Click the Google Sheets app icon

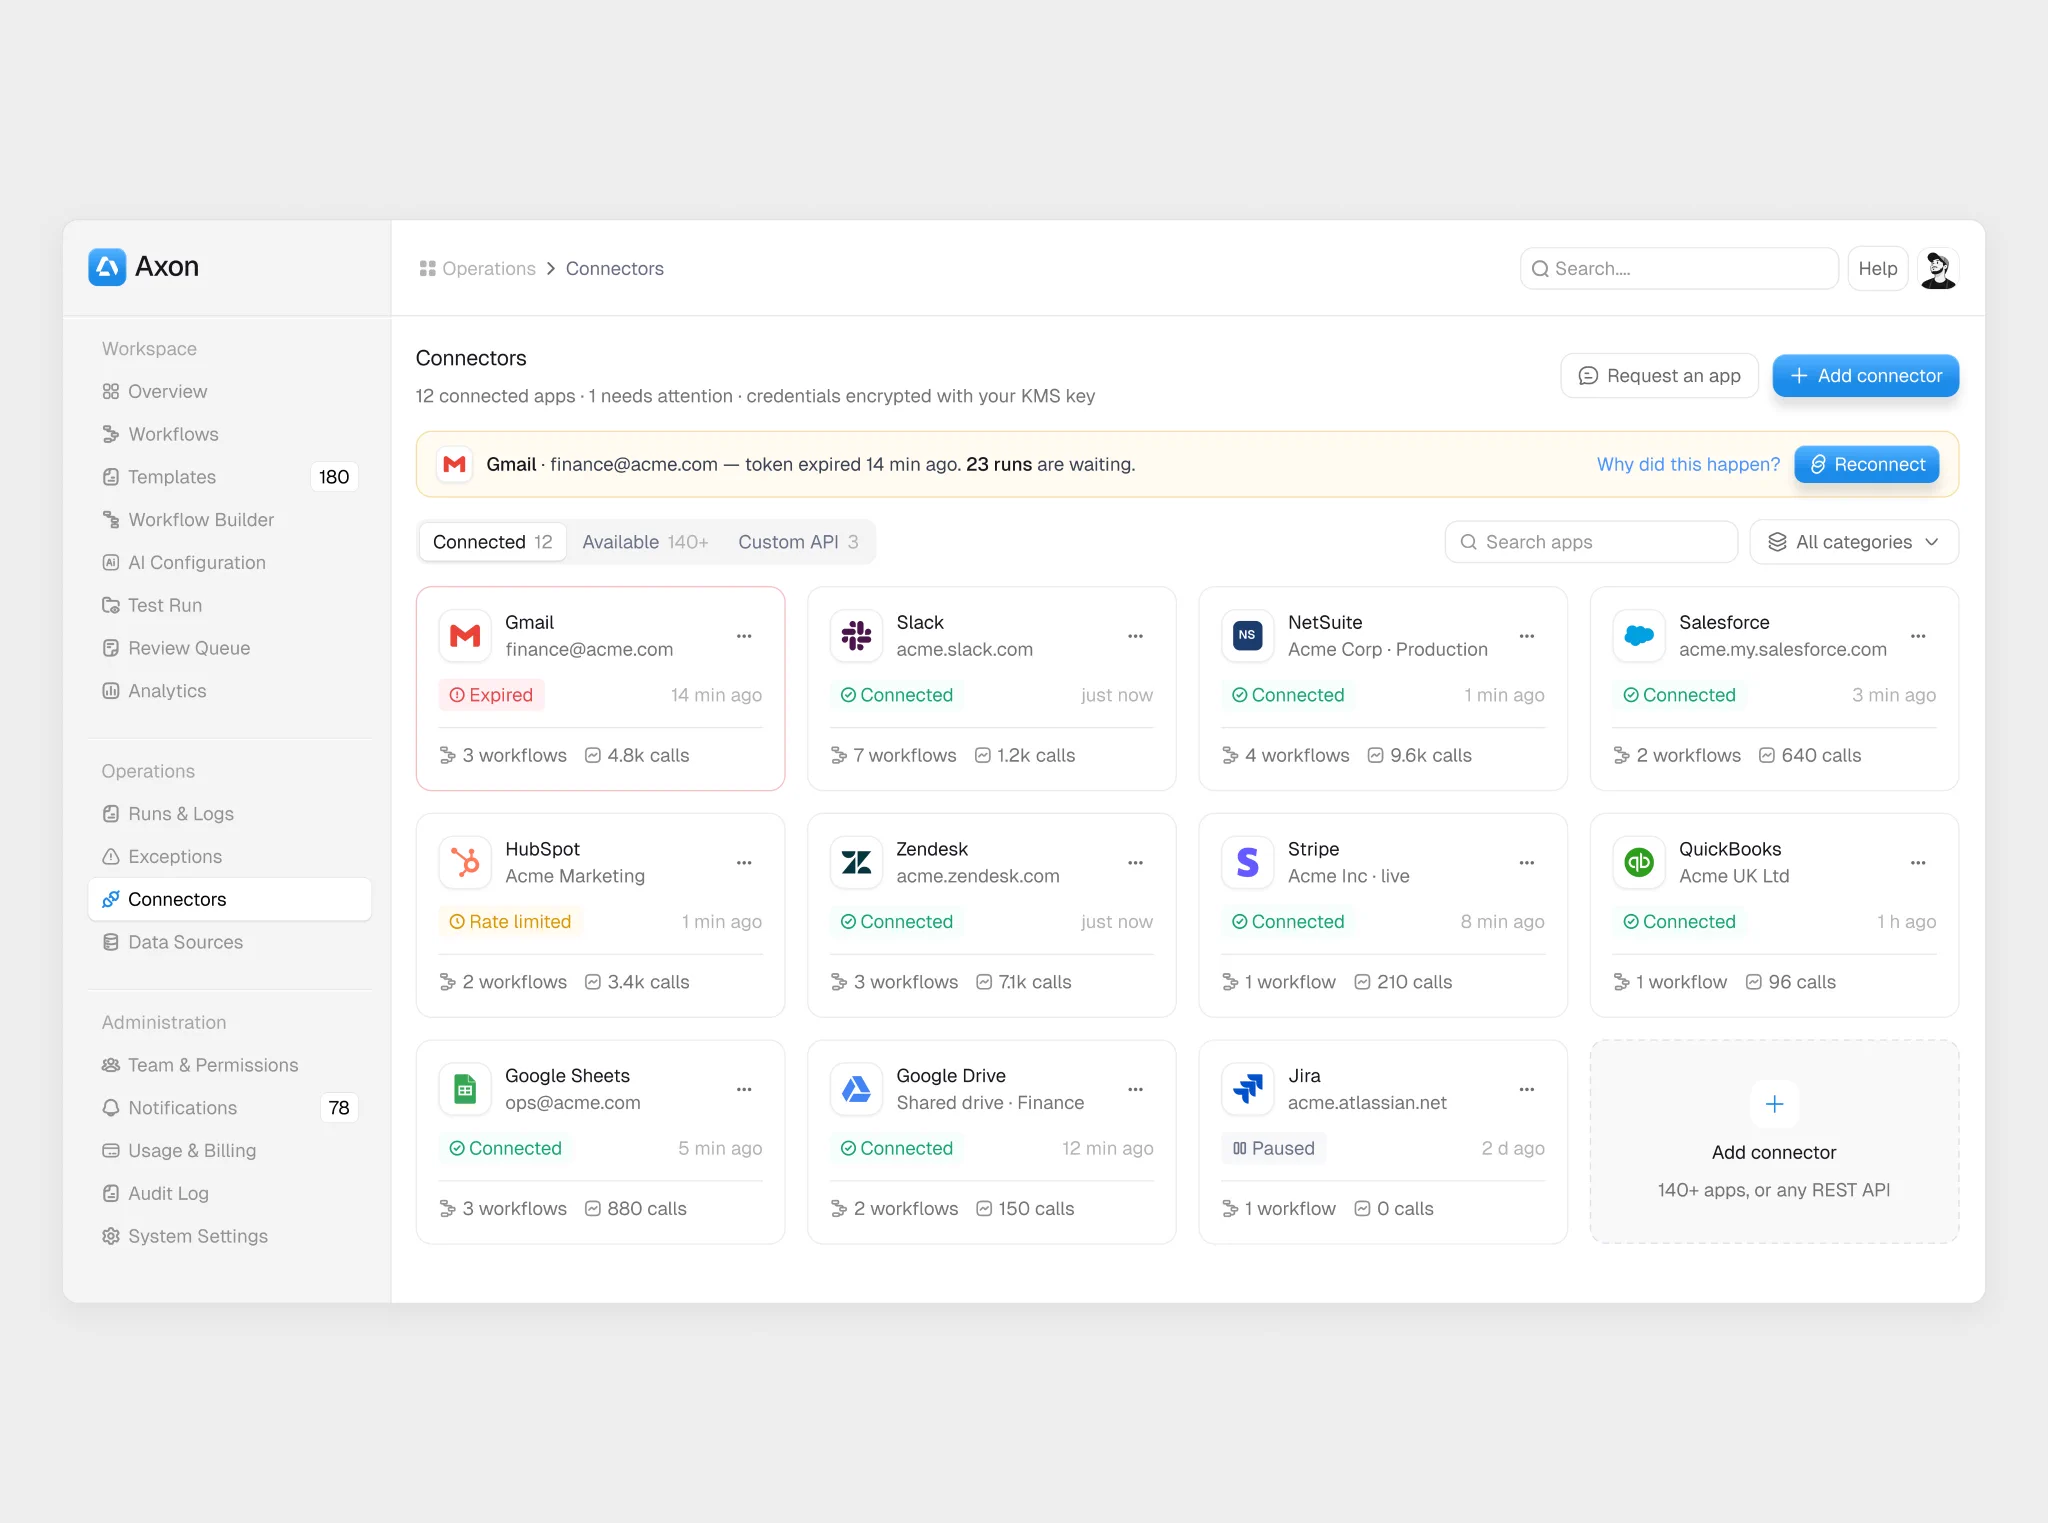[465, 1089]
